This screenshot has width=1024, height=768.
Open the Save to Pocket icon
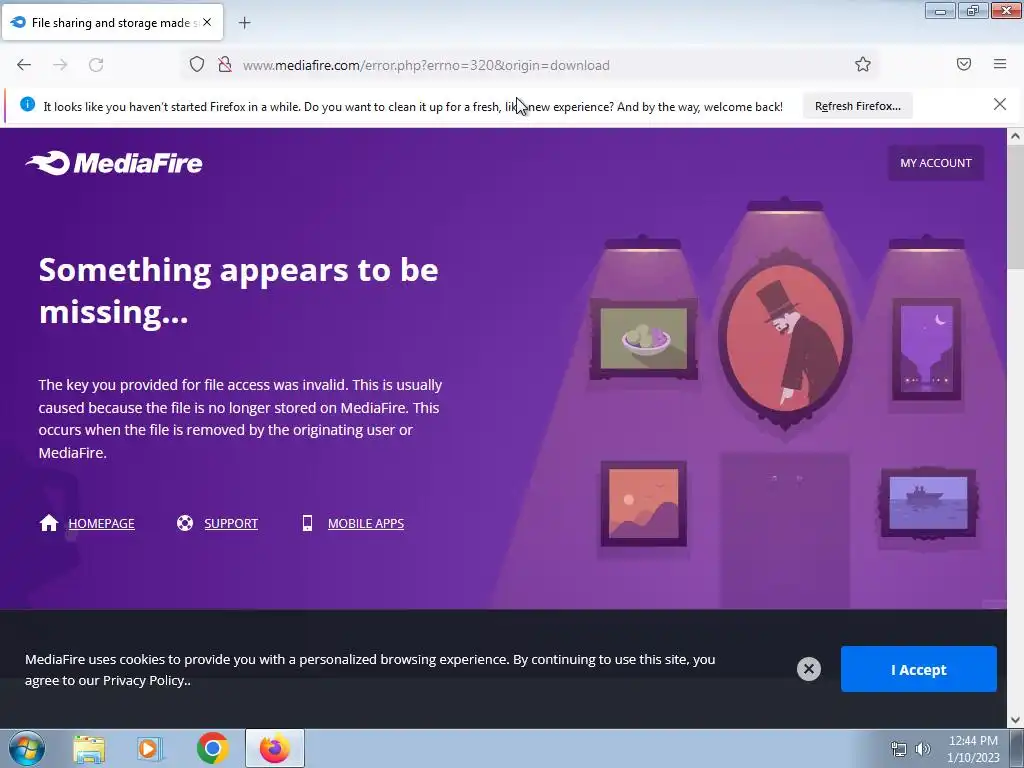coord(964,64)
